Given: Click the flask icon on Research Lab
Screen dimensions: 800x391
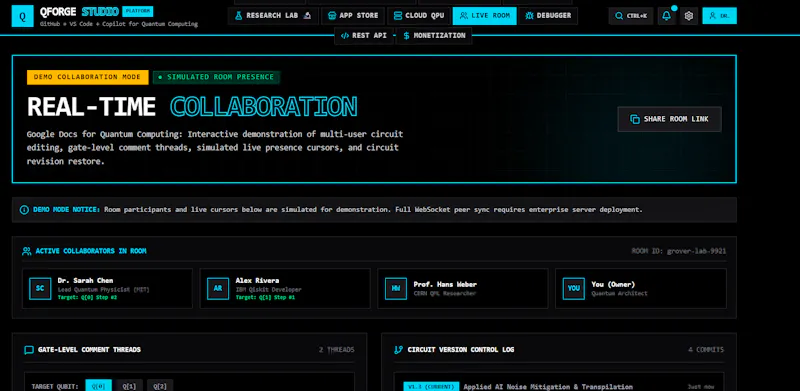Looking at the screenshot, I should [238, 16].
